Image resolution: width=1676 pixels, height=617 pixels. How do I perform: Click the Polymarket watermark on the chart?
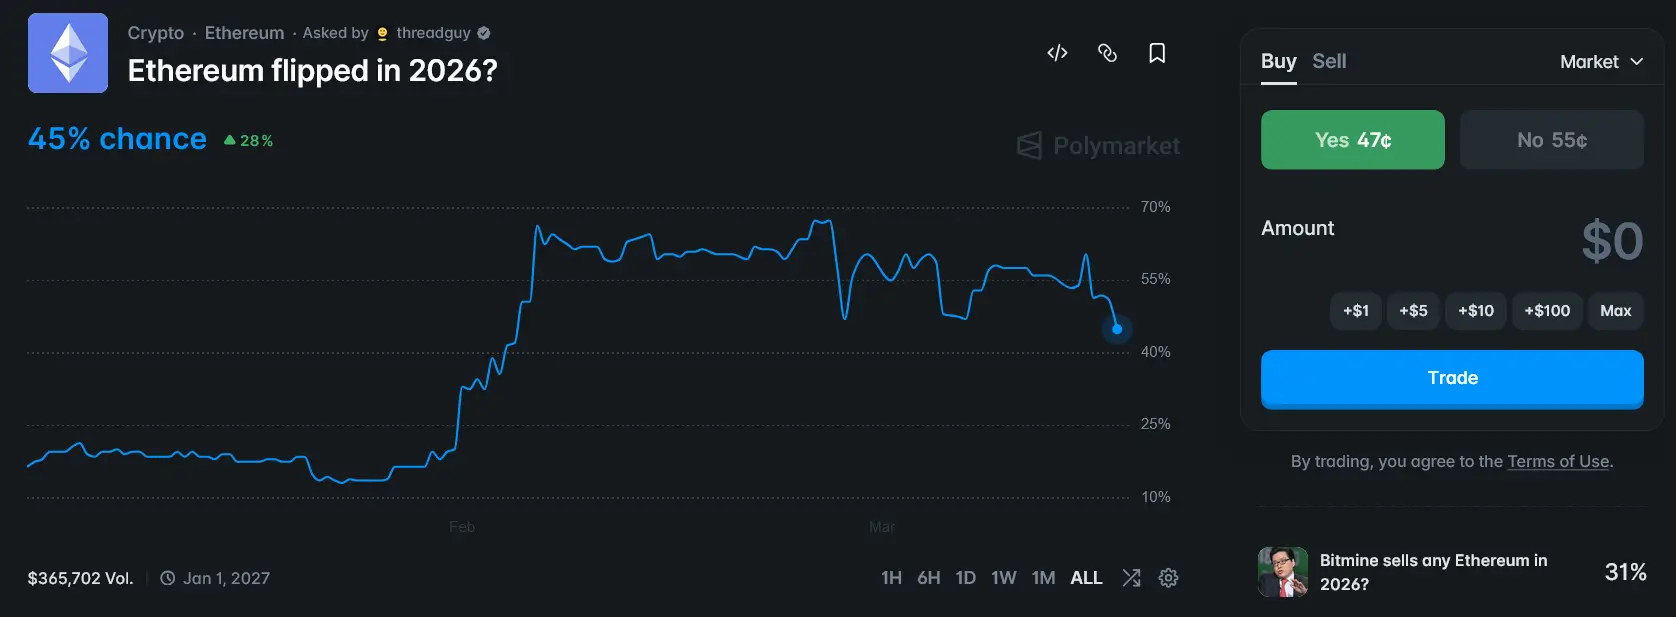[x=1097, y=145]
